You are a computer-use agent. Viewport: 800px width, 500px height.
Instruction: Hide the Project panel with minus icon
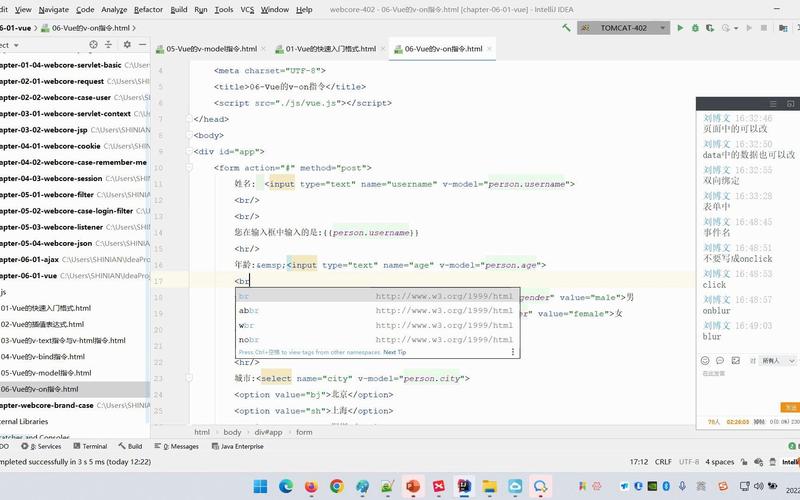click(x=142, y=45)
